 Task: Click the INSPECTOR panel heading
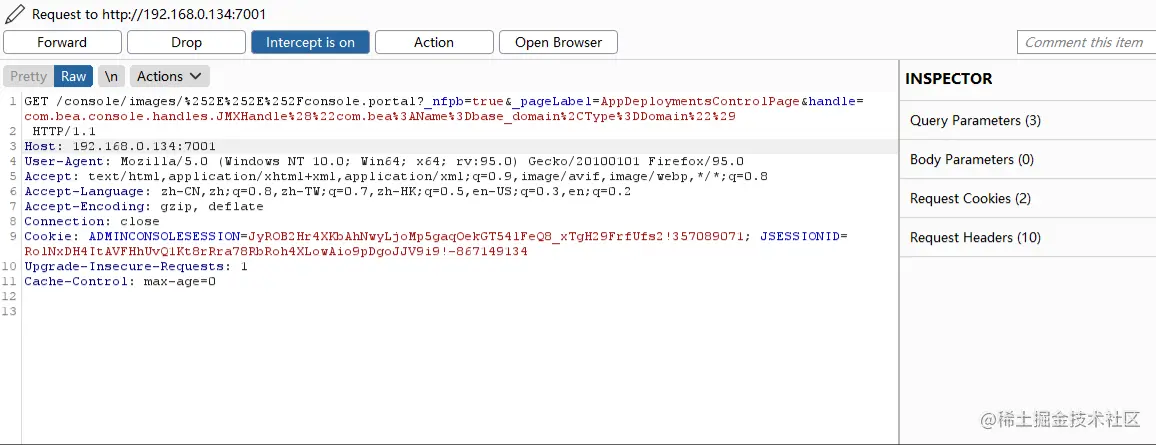click(948, 79)
